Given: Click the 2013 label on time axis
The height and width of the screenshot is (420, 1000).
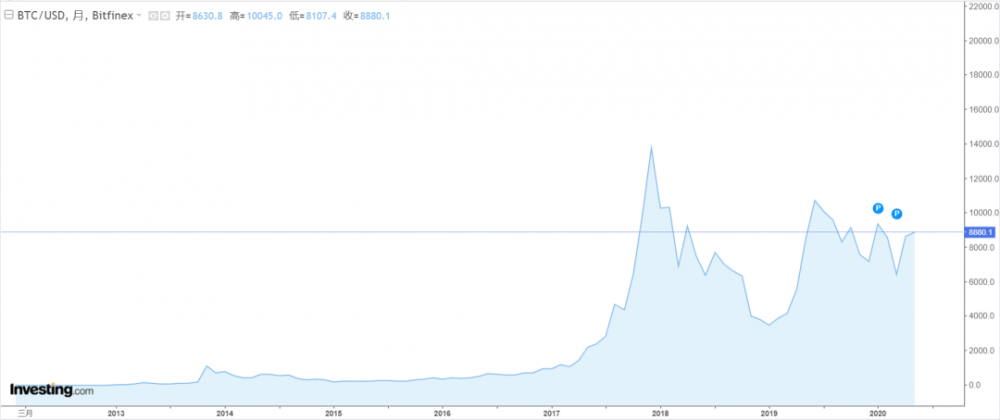Looking at the screenshot, I should [116, 412].
